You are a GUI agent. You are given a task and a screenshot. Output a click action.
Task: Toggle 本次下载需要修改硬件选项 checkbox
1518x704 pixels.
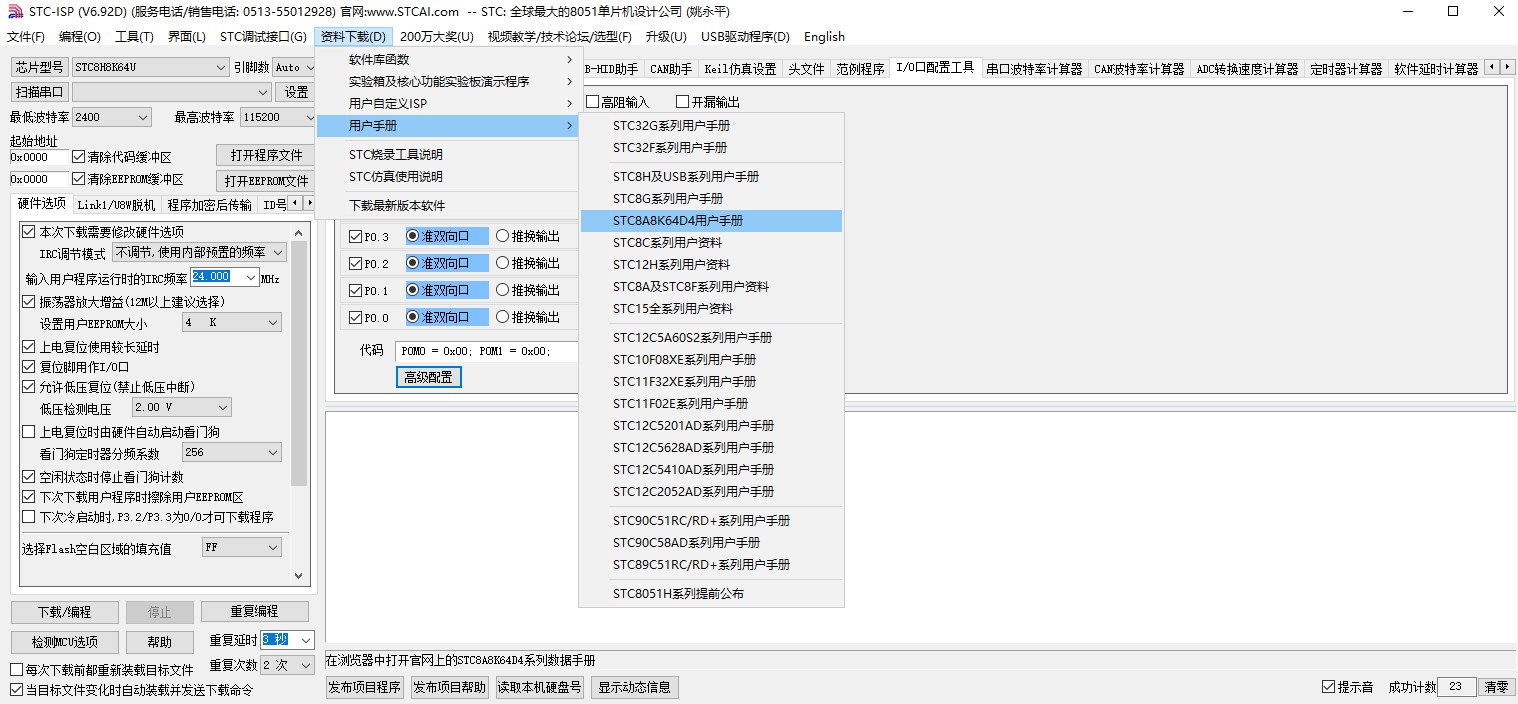[28, 232]
